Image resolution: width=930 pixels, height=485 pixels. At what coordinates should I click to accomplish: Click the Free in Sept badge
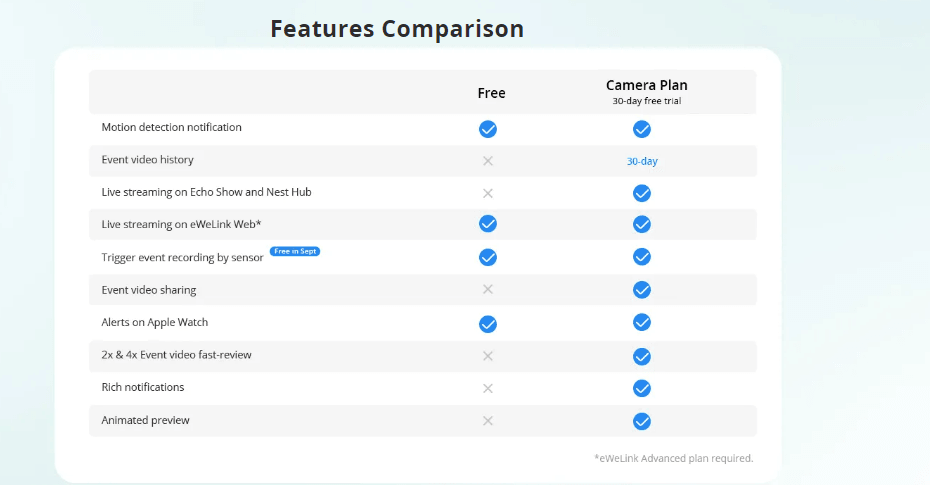(295, 251)
